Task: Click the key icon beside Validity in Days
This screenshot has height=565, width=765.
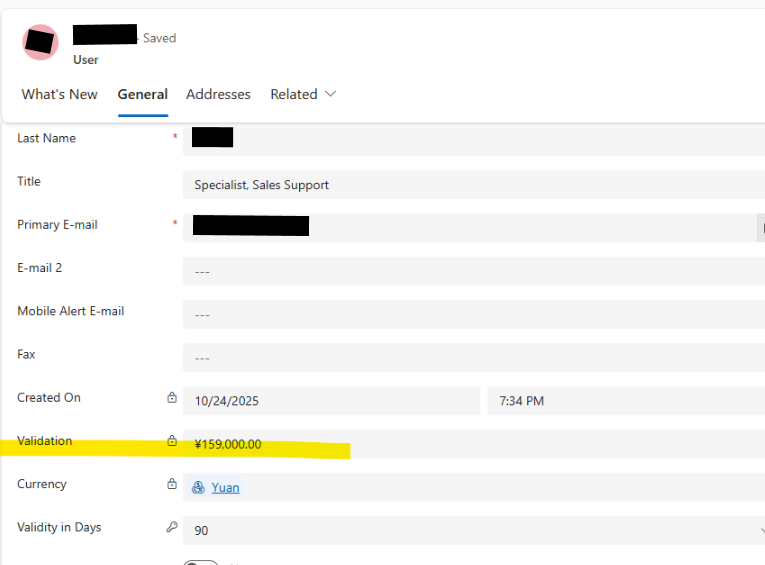Action: [x=172, y=527]
